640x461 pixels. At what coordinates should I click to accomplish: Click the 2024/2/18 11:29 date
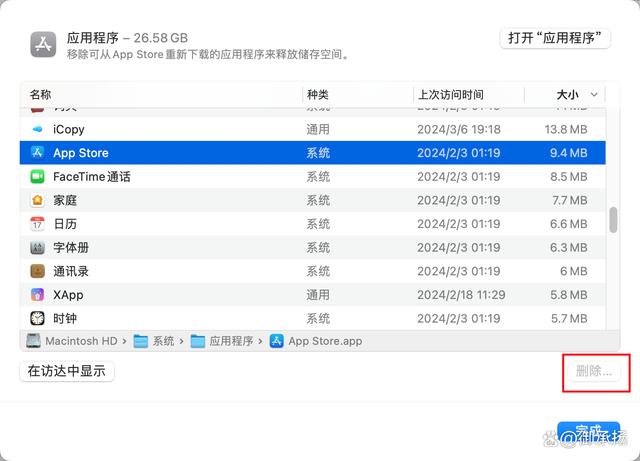tap(461, 295)
